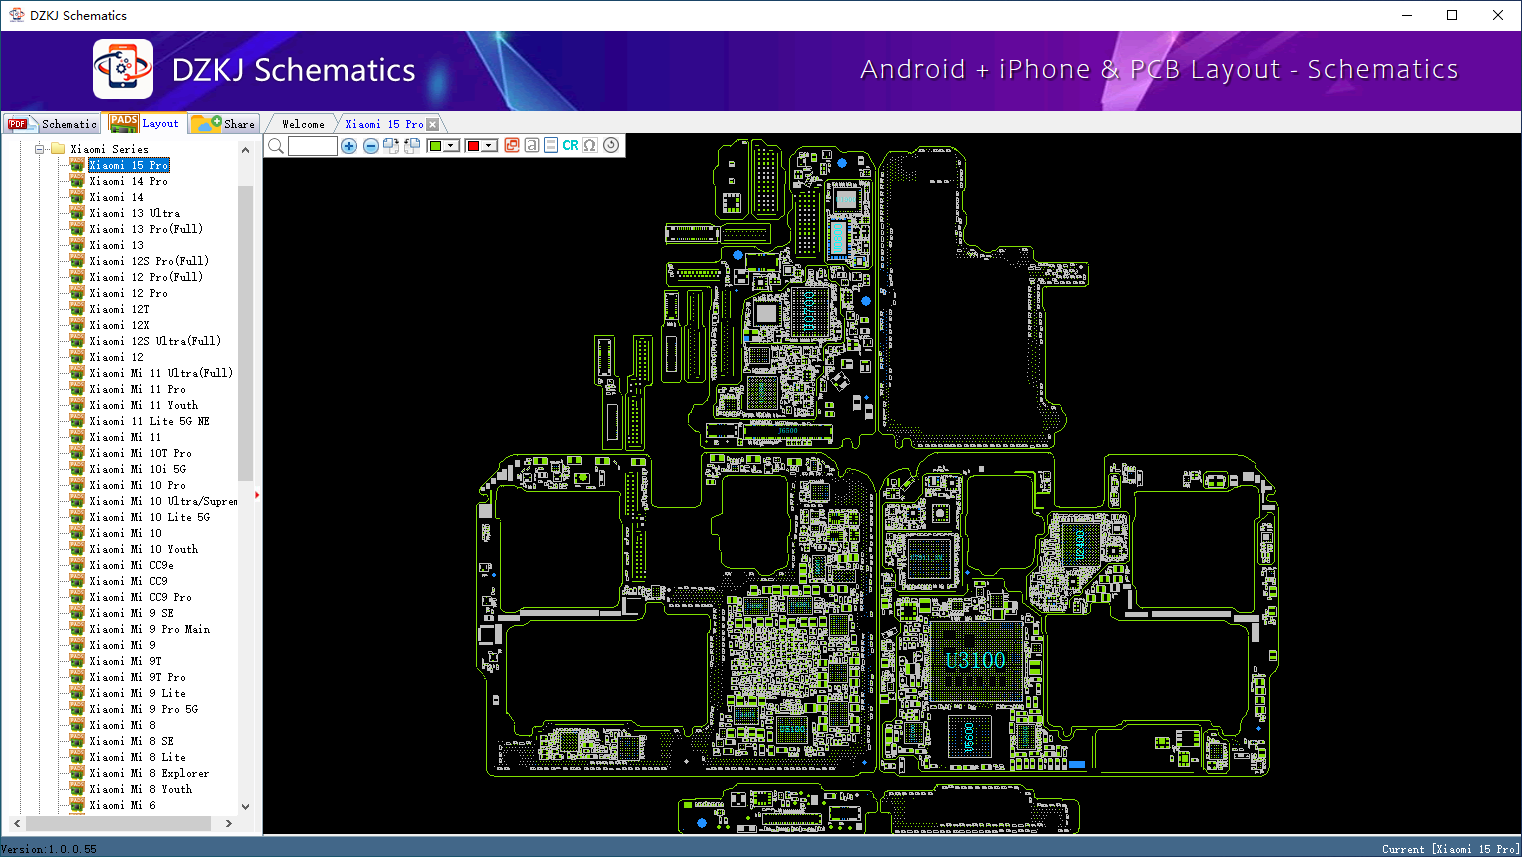Click the tree's horizontal scrollbar right arrow
The width and height of the screenshot is (1522, 857).
click(229, 823)
